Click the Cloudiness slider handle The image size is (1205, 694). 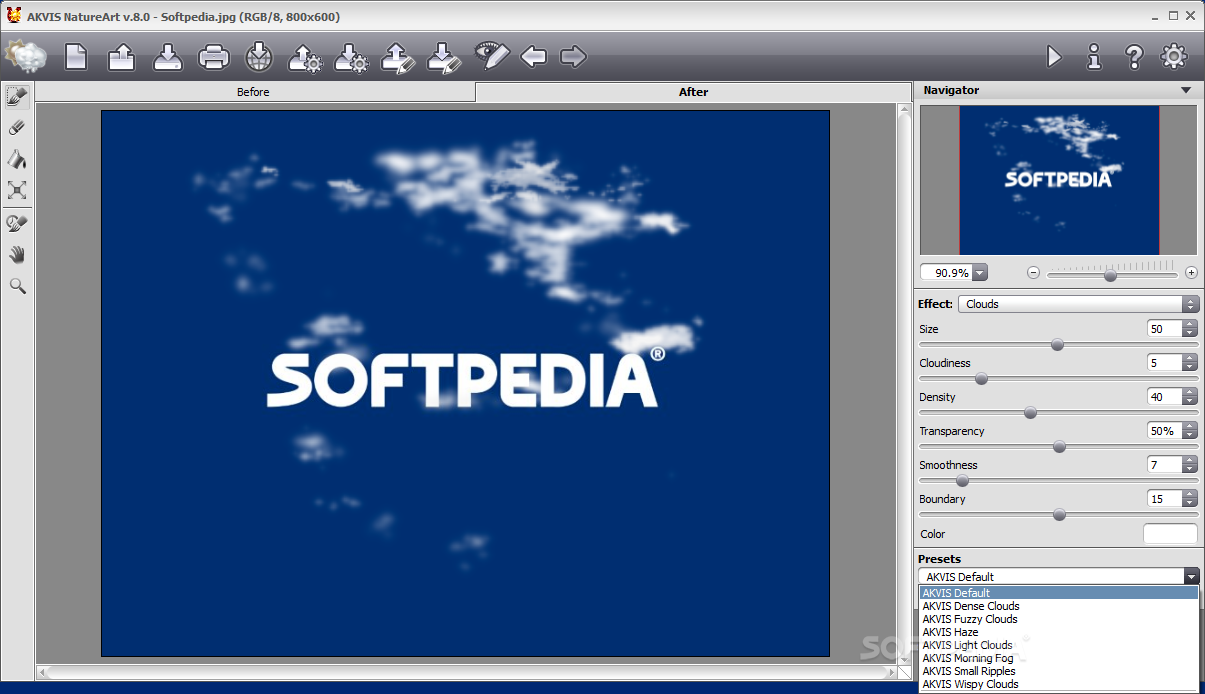point(981,379)
